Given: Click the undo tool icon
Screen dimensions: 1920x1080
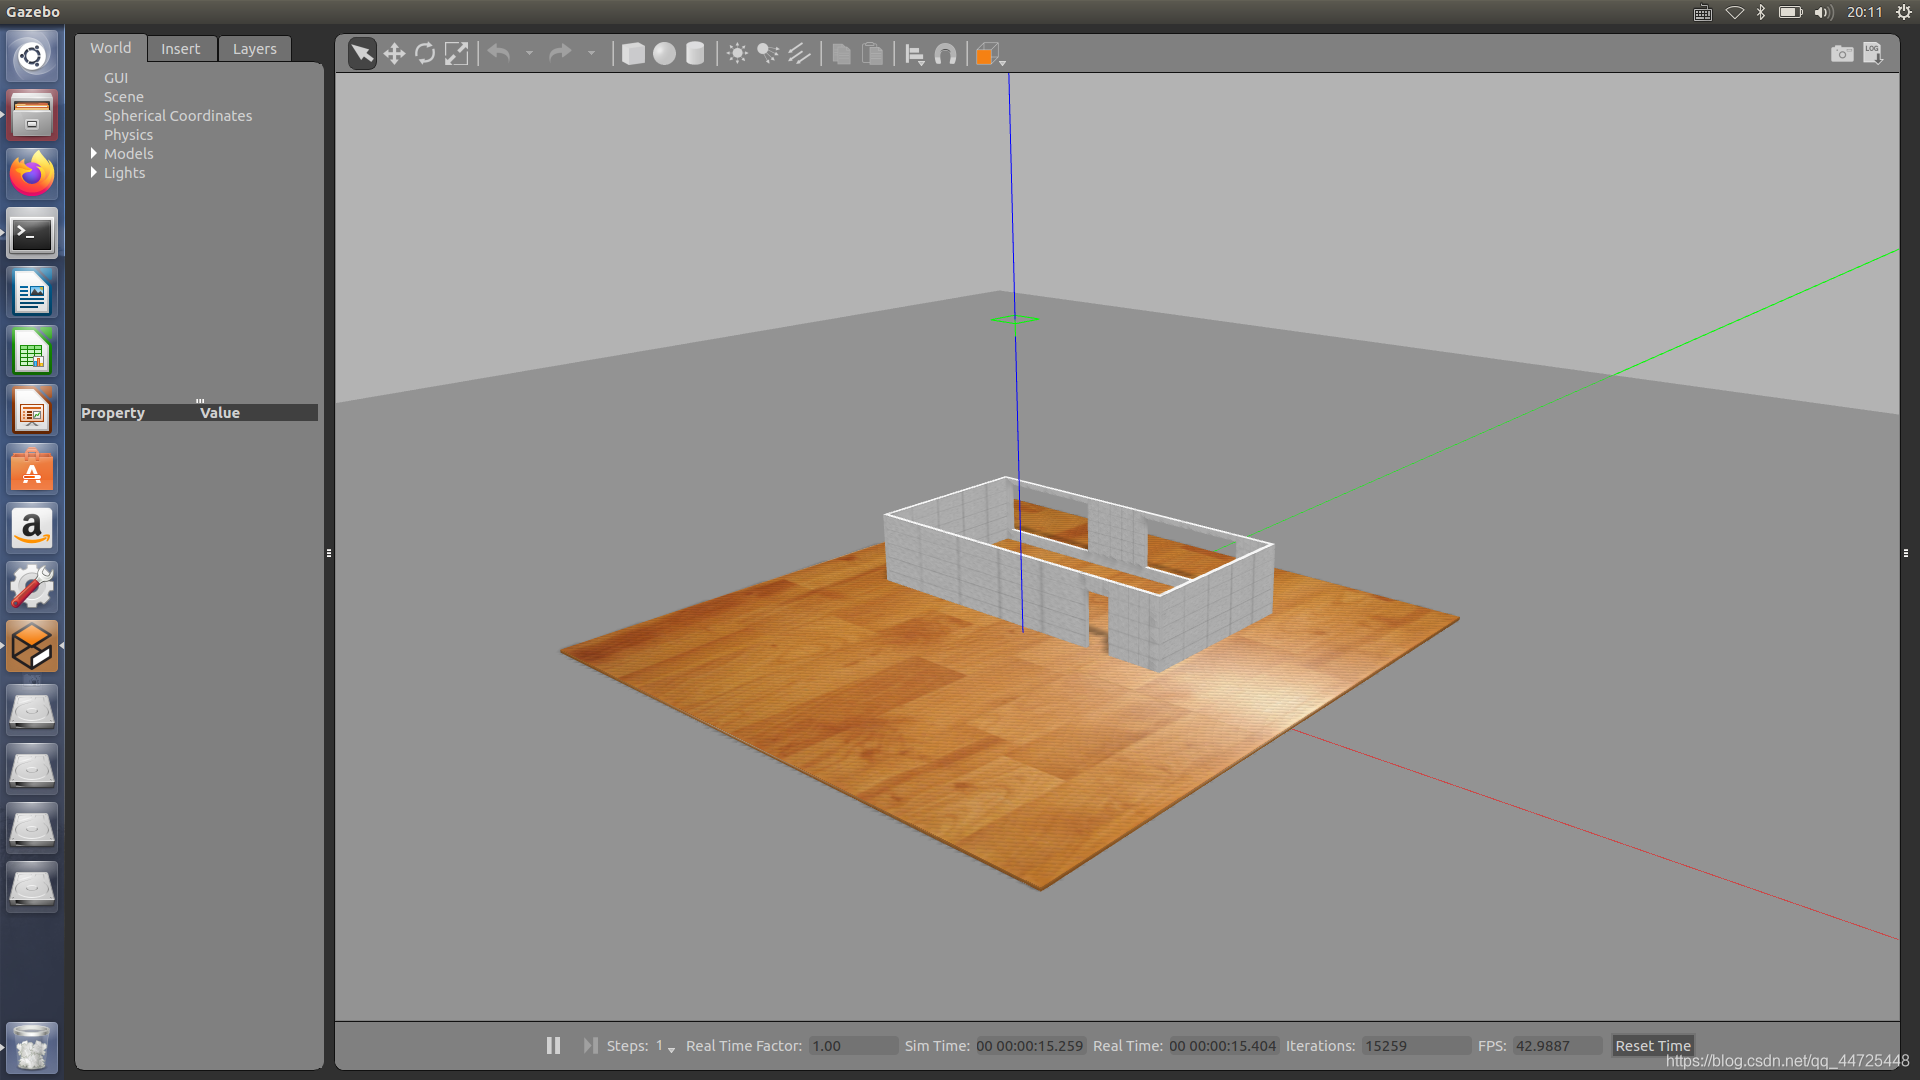Looking at the screenshot, I should point(500,53).
